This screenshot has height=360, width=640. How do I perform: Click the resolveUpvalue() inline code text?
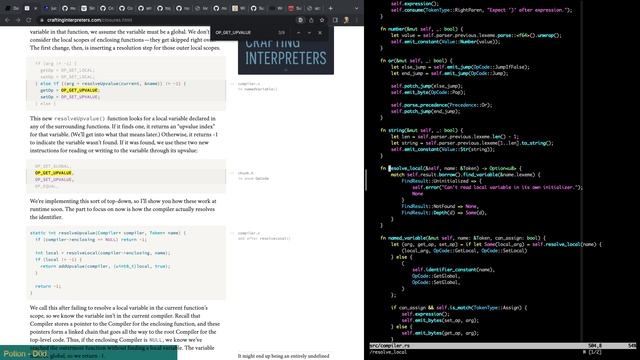(x=80, y=118)
